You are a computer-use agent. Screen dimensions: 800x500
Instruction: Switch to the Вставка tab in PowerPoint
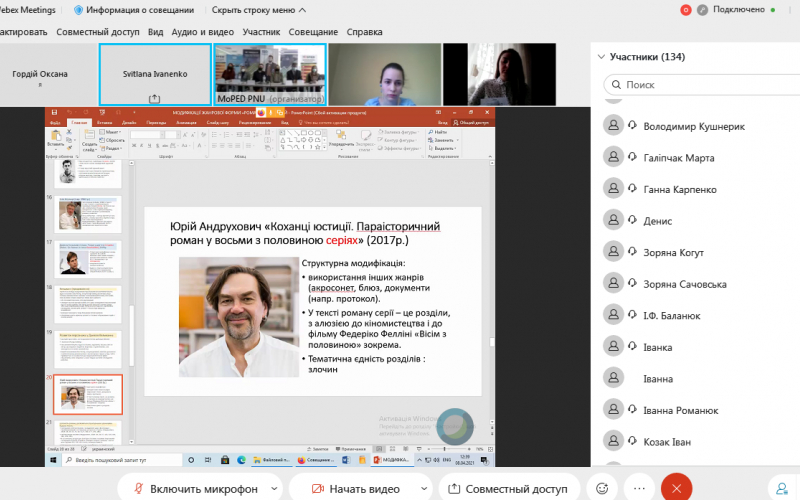(104, 122)
